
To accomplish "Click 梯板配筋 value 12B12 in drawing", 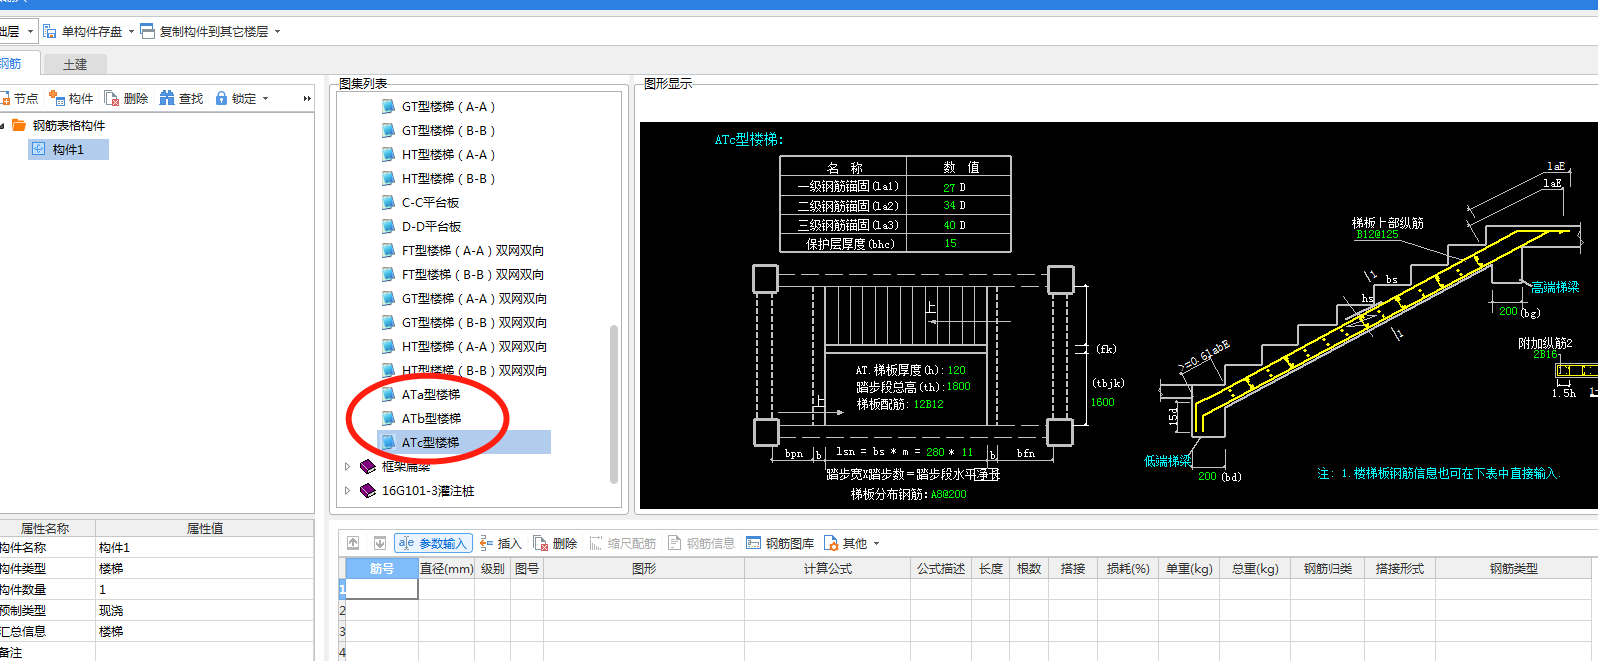I will pyautogui.click(x=927, y=405).
